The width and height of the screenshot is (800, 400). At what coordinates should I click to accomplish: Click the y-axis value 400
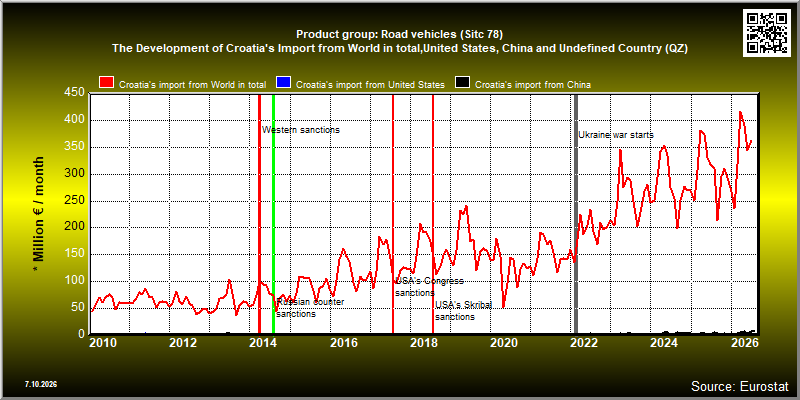(x=74, y=120)
